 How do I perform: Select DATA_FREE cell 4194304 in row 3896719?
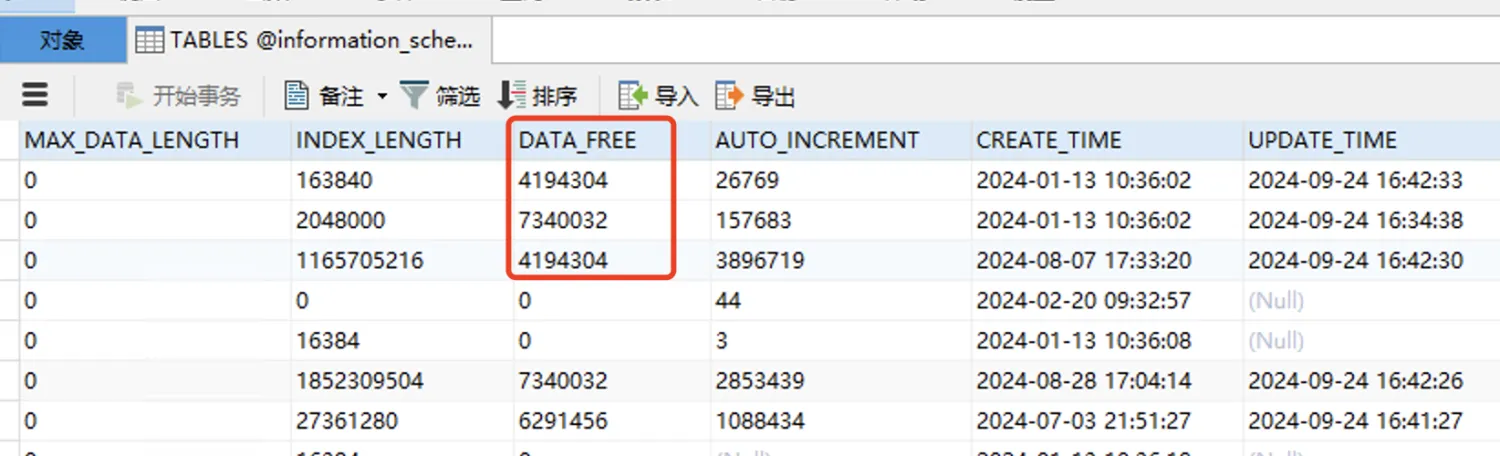tap(612, 260)
